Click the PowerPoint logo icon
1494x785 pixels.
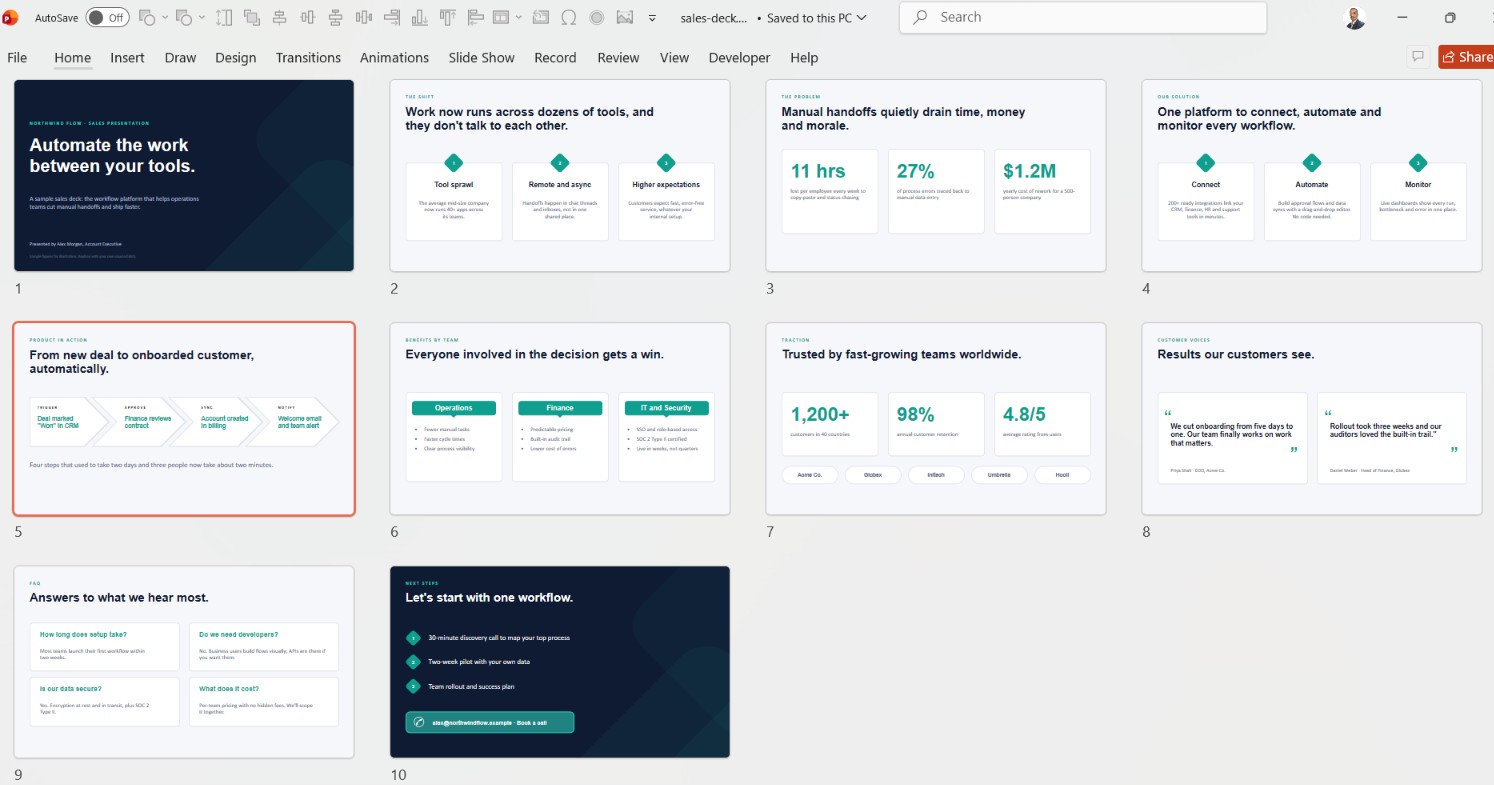tap(11, 18)
